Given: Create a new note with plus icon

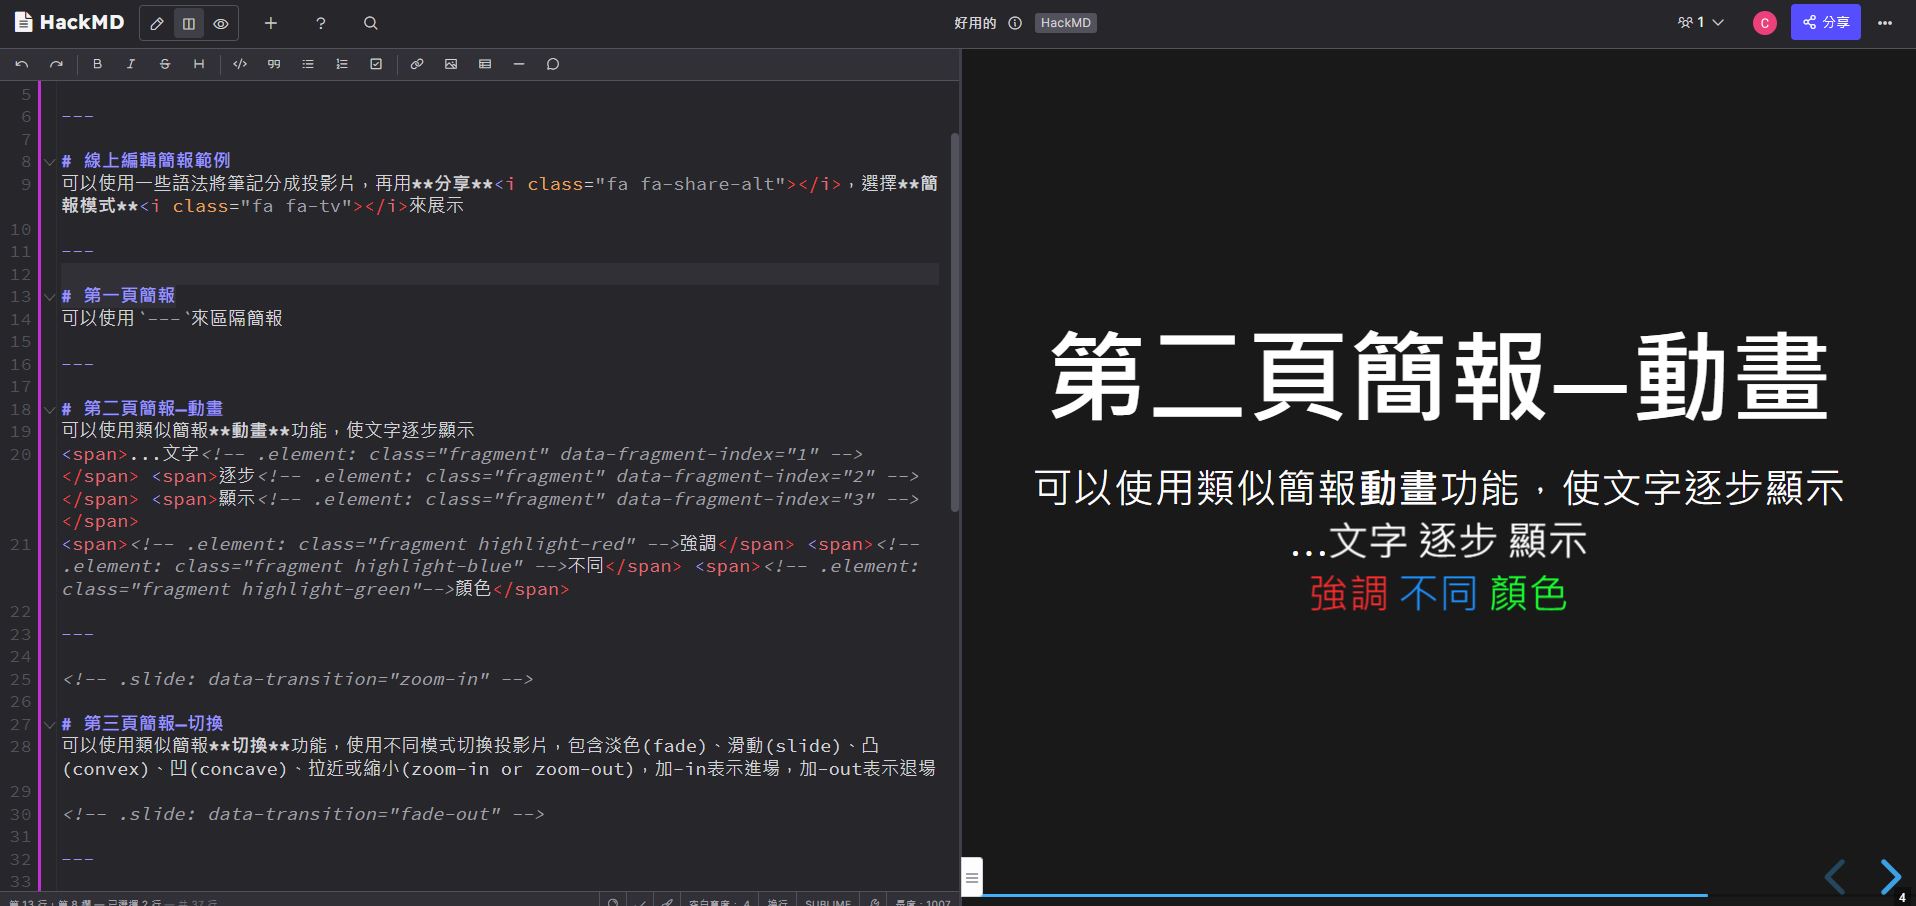Looking at the screenshot, I should click(x=270, y=23).
